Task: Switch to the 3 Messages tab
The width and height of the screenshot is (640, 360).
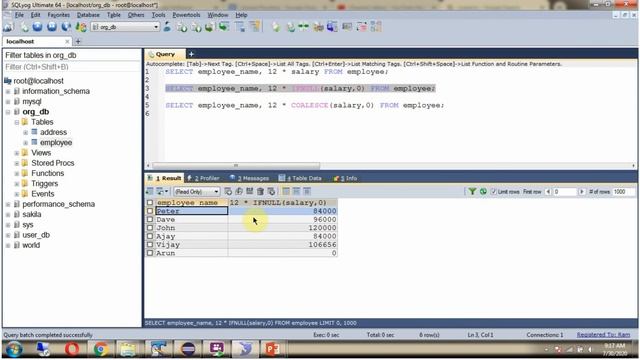Action: tap(249, 178)
